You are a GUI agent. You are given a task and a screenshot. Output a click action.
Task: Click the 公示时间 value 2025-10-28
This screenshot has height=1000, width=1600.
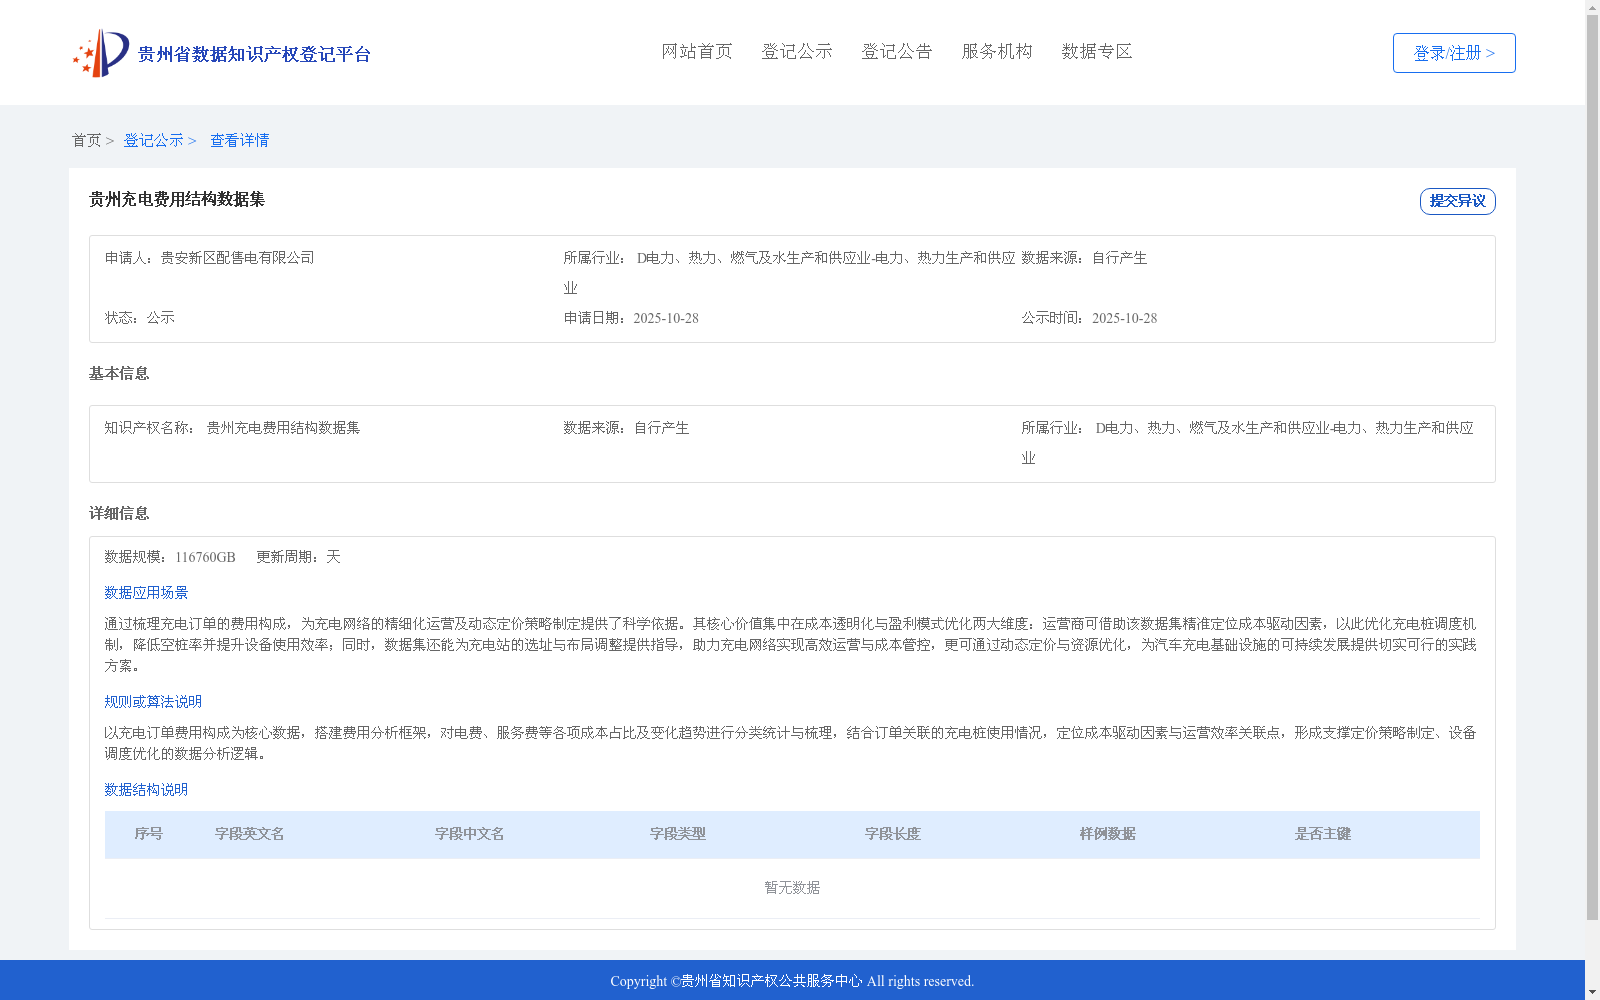tap(1124, 318)
